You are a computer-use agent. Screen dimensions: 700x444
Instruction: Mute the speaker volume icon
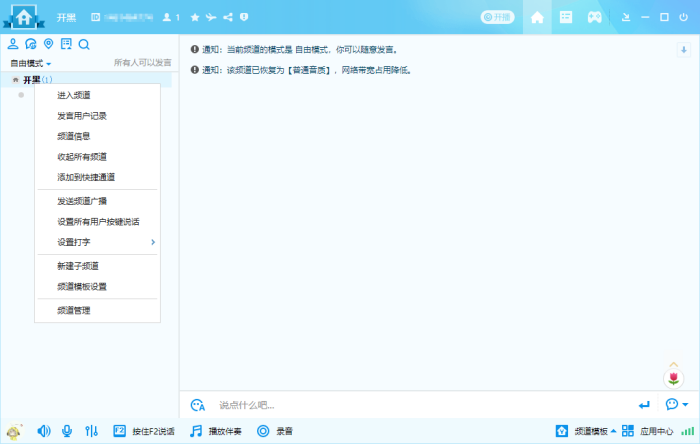tap(43, 431)
